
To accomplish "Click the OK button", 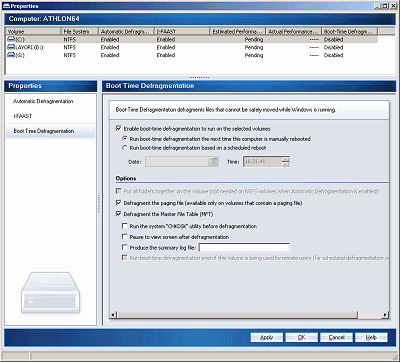I will tap(301, 337).
